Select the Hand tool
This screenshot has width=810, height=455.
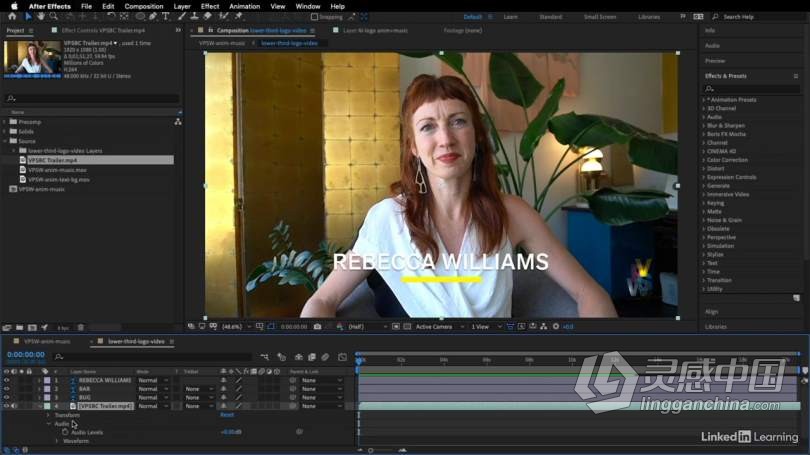click(x=41, y=17)
